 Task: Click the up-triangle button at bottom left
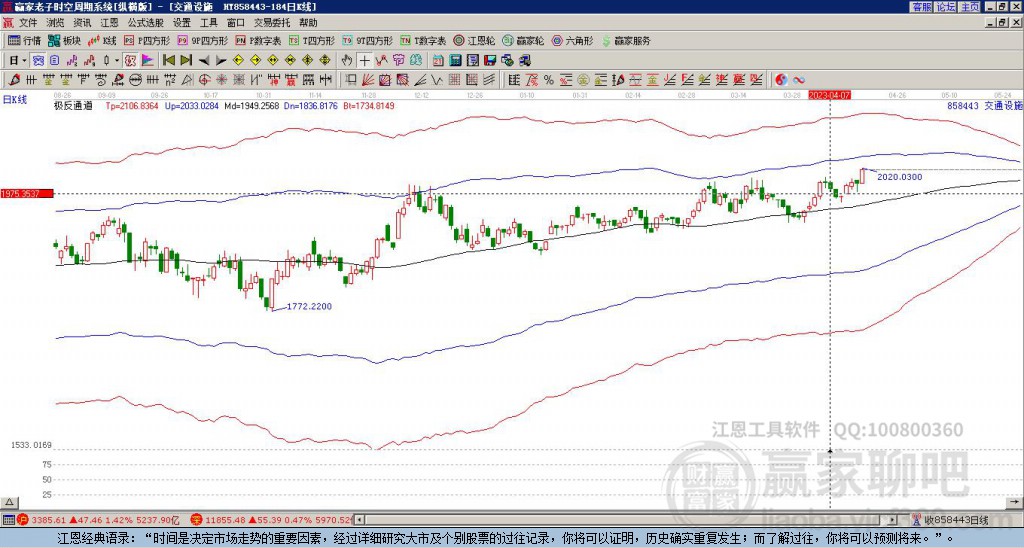(x=8, y=502)
